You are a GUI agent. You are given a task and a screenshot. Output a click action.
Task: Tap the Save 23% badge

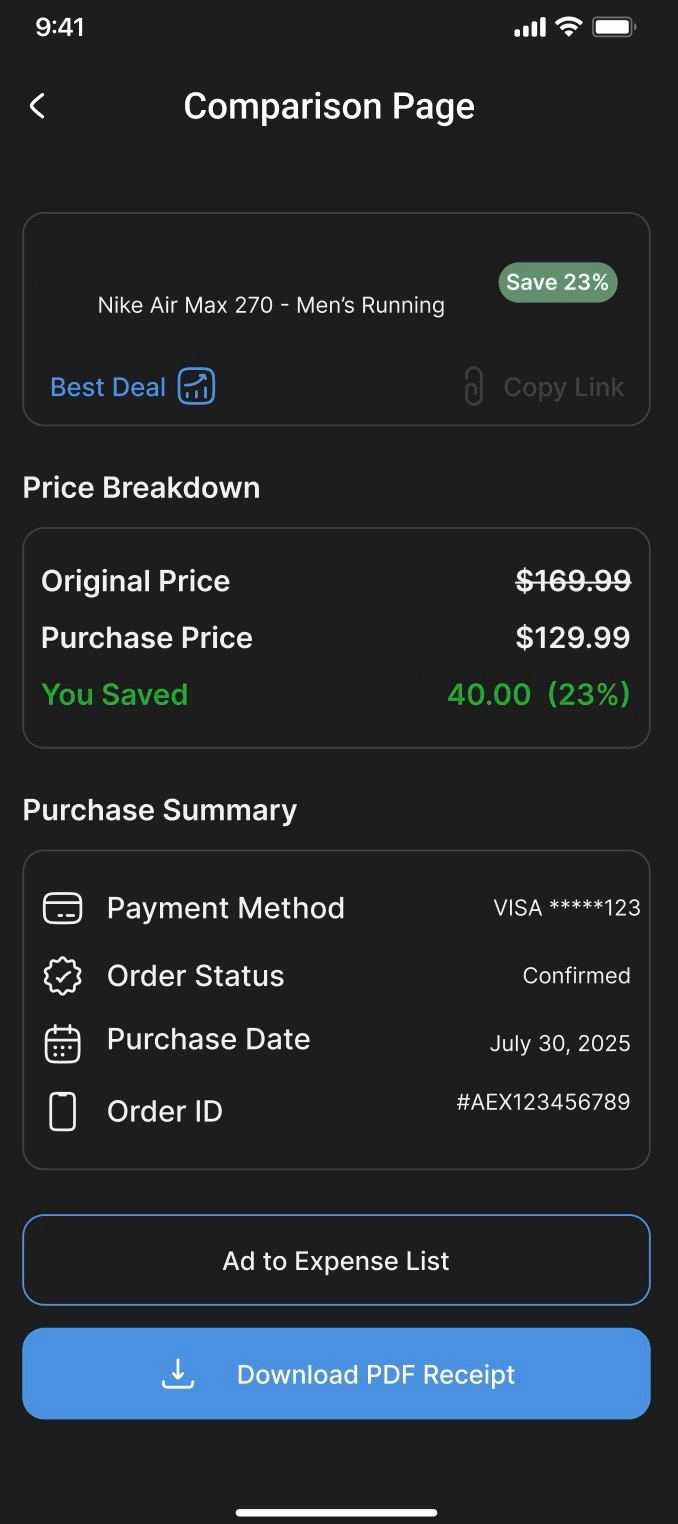(557, 283)
